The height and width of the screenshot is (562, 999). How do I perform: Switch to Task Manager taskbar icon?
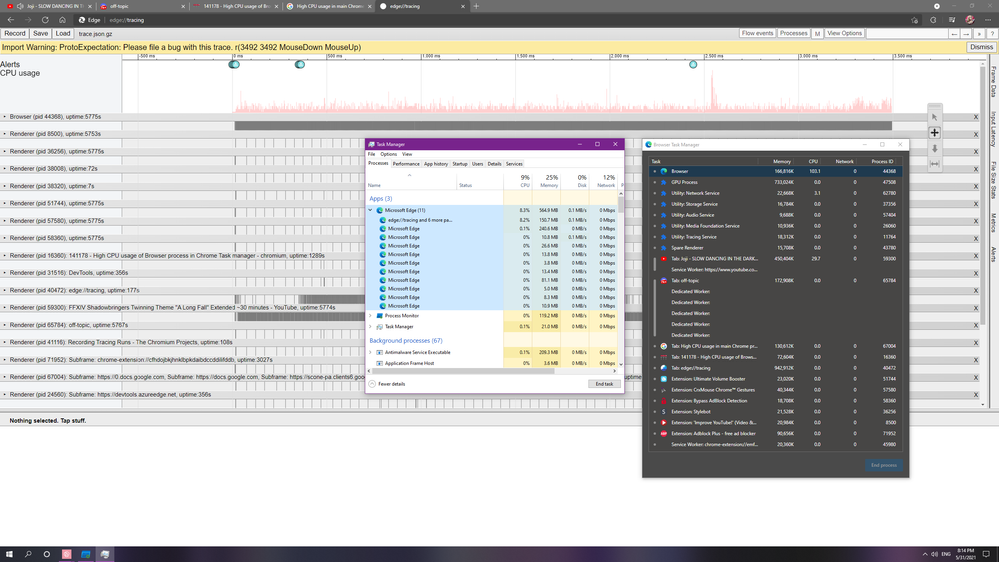(x=105, y=554)
